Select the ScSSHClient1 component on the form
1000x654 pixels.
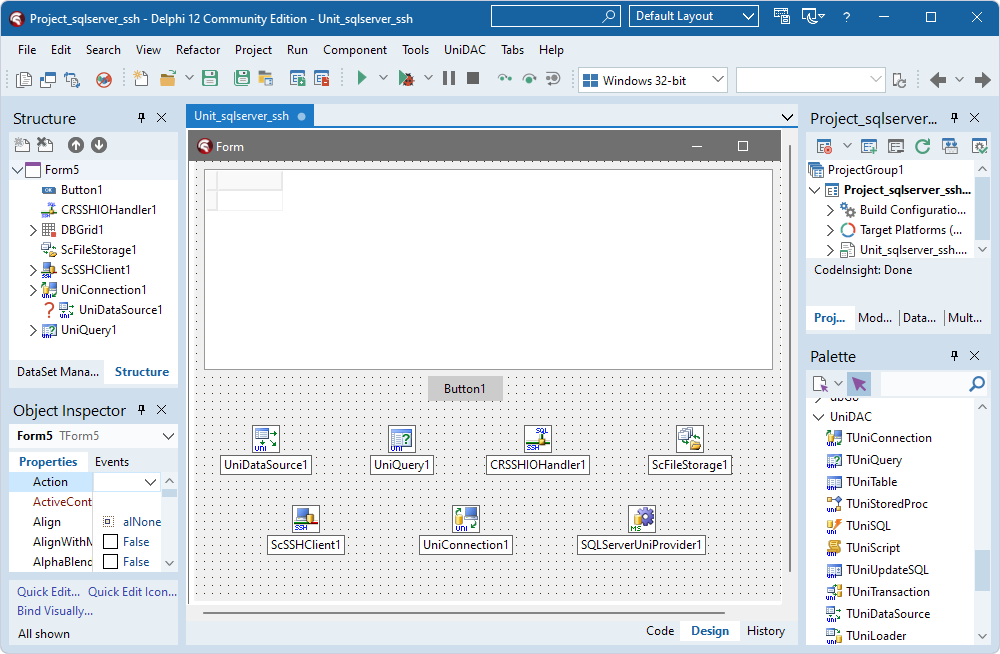(307, 520)
